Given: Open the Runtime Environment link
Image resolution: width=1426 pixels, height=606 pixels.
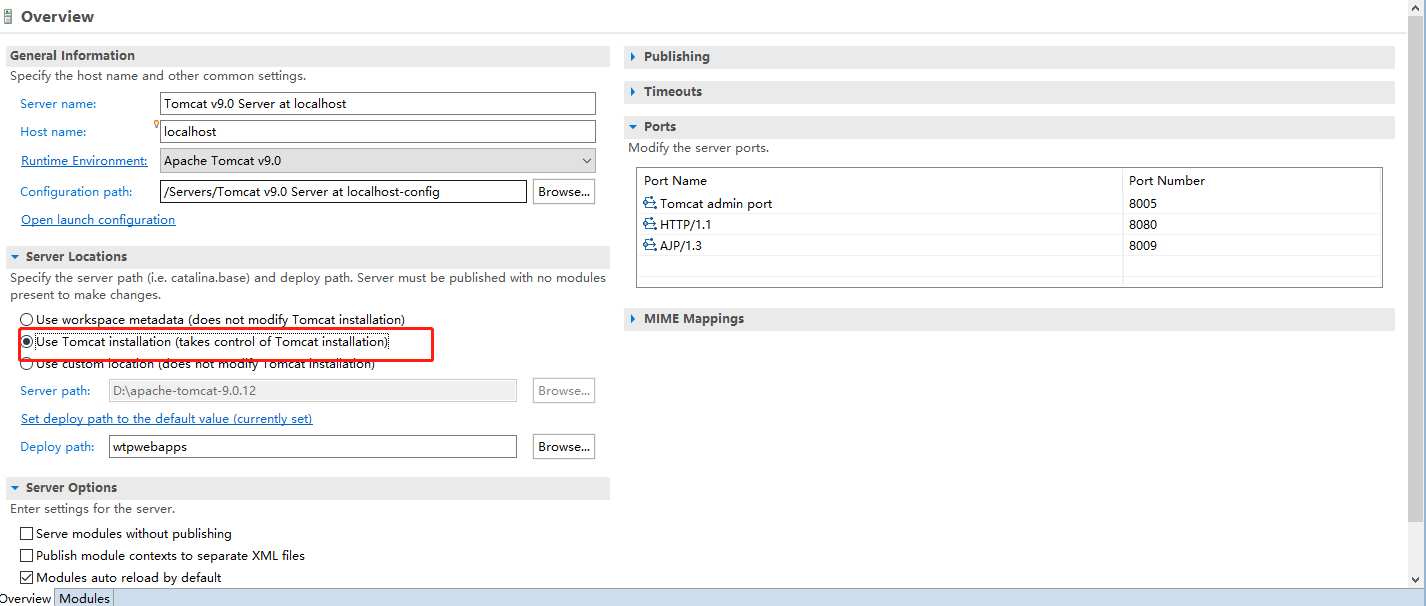Looking at the screenshot, I should pos(84,160).
